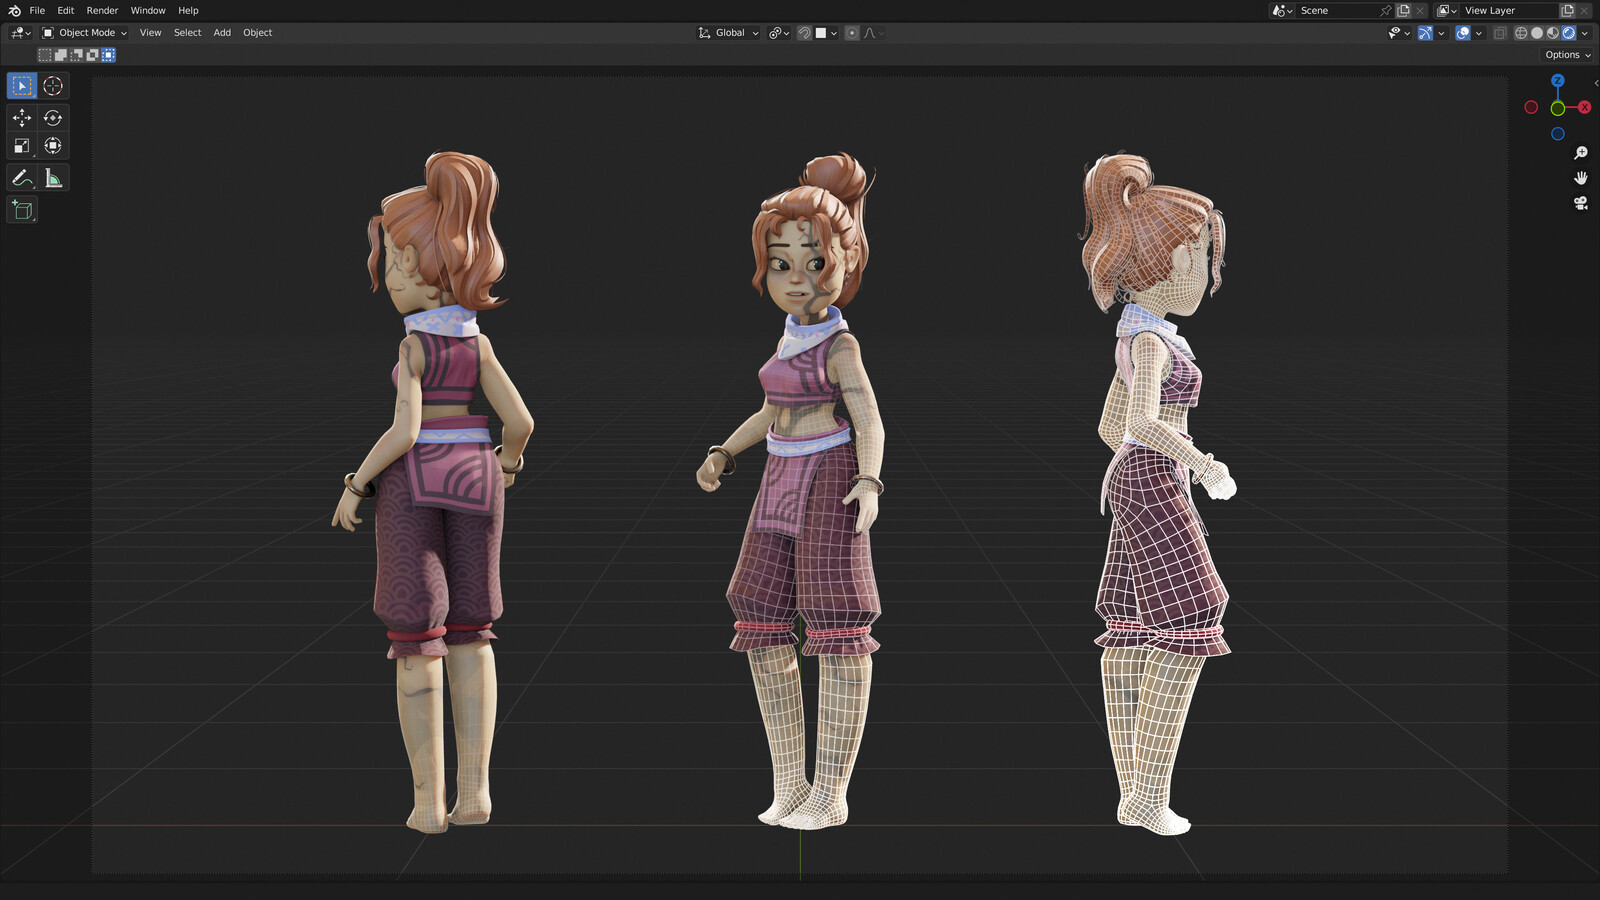This screenshot has width=1600, height=900.
Task: Pin the scene to workspace
Action: (x=1386, y=10)
